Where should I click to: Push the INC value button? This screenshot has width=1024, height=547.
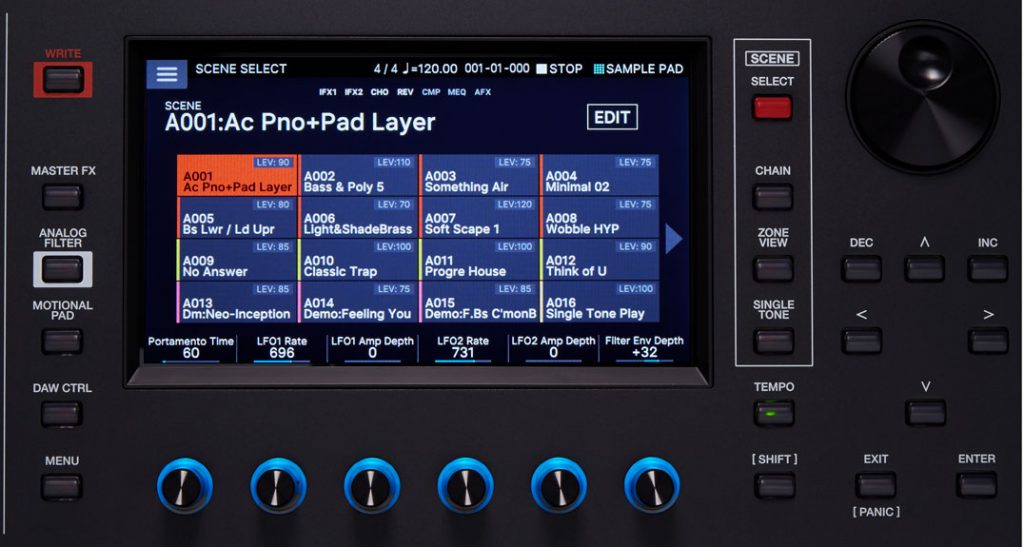[987, 269]
